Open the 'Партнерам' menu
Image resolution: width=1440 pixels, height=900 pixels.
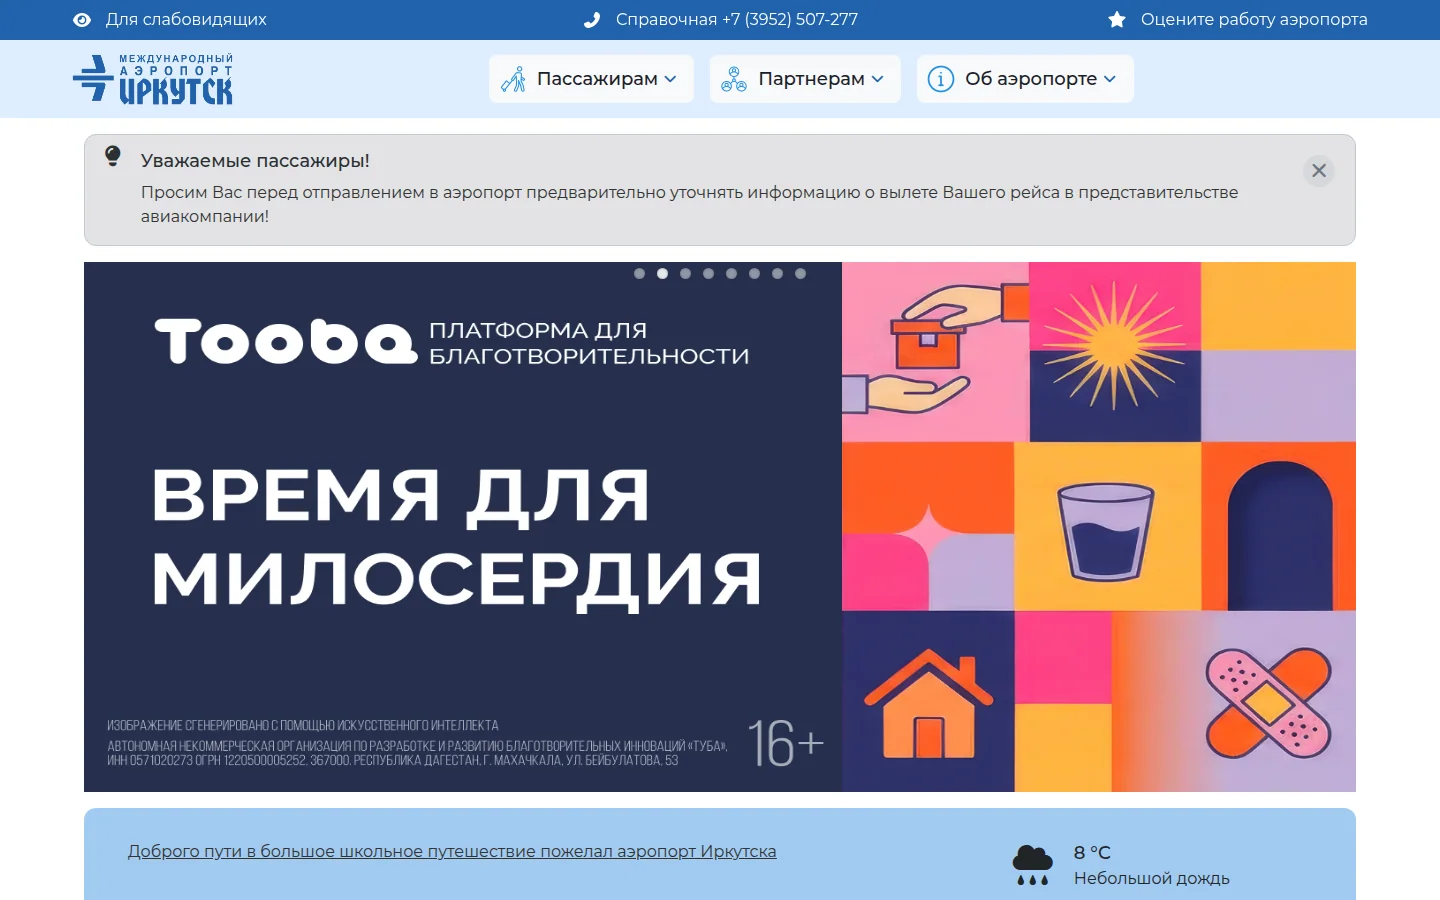[x=805, y=79]
